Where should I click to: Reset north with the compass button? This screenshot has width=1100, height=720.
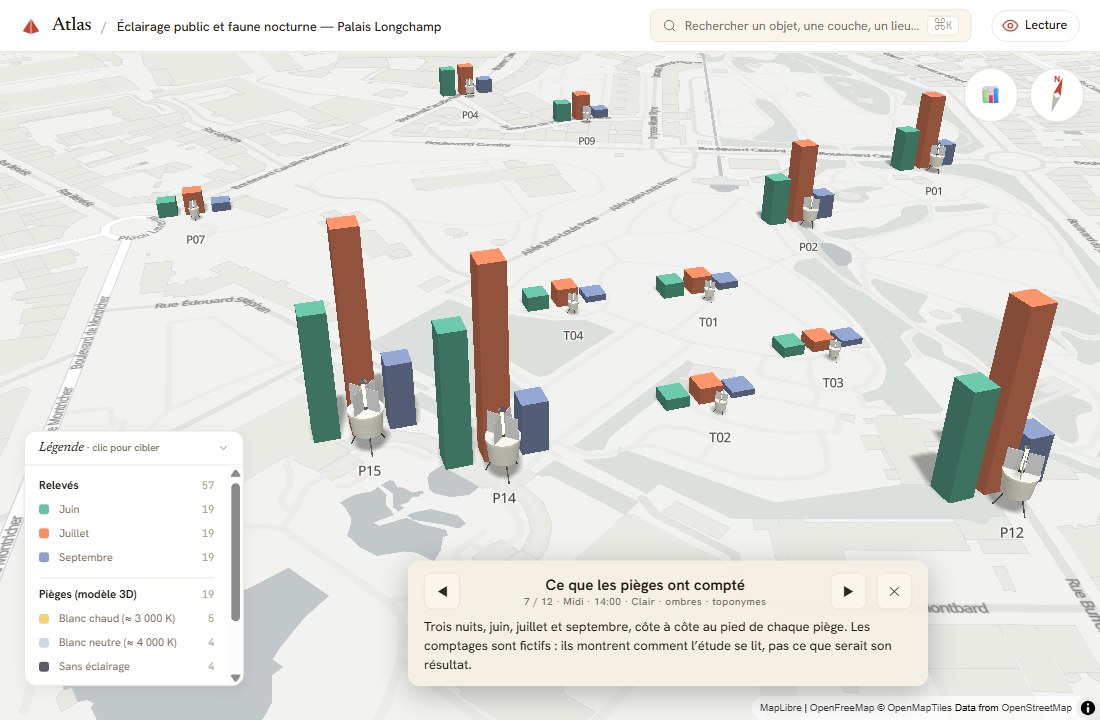tap(1057, 95)
